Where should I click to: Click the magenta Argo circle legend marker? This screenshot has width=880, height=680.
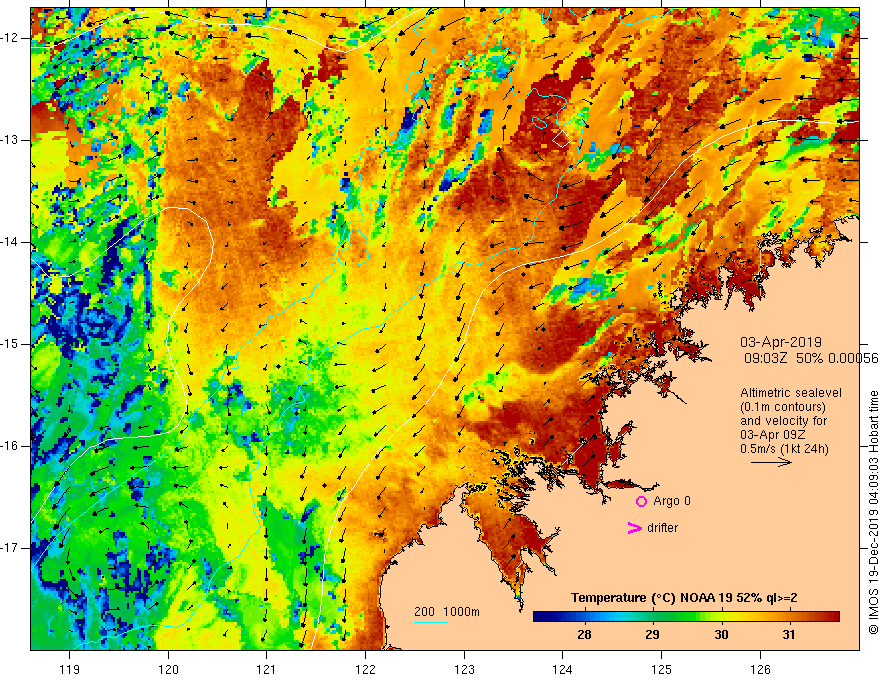[x=641, y=501]
